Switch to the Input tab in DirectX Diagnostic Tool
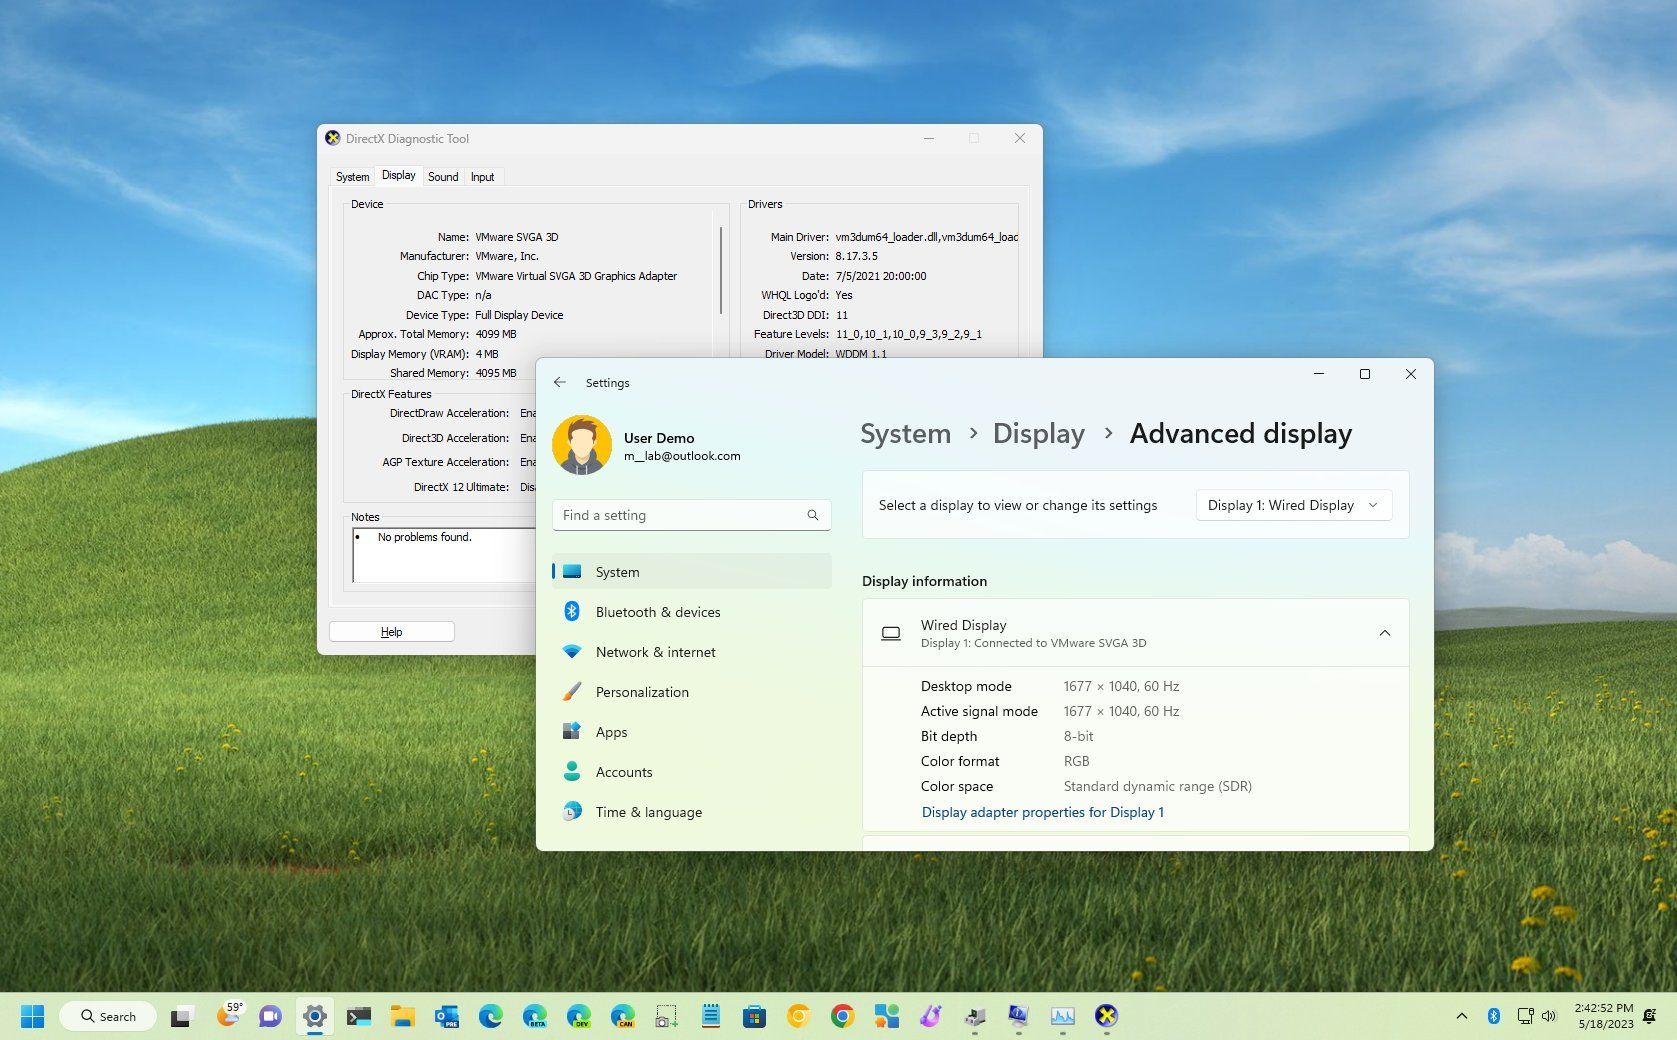Screen dimensions: 1677x1040 483,176
